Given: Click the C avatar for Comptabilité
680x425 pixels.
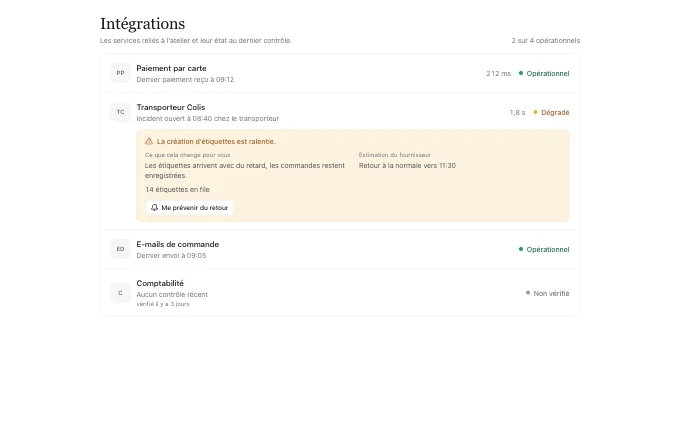Looking at the screenshot, I should coord(120,293).
